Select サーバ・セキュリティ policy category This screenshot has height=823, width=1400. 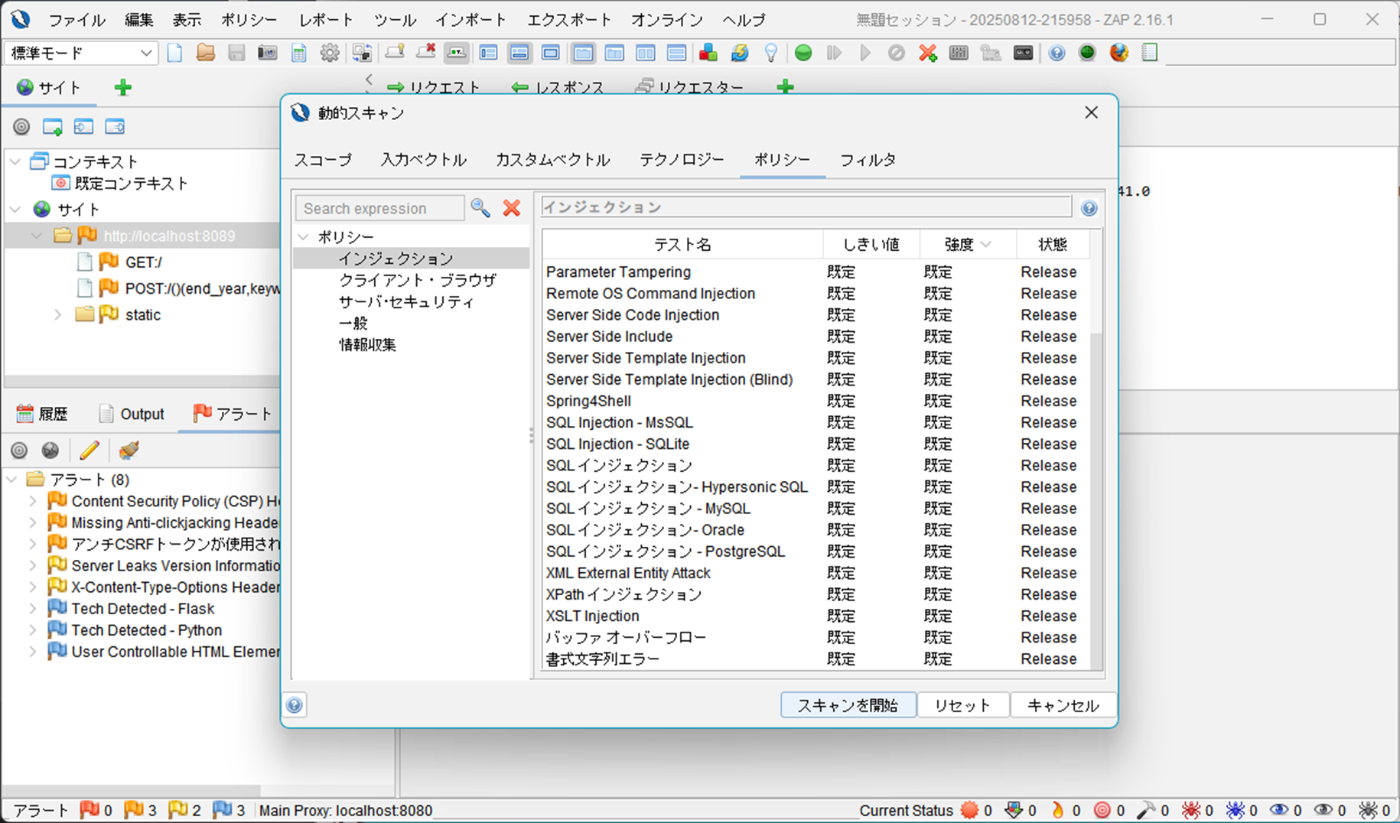point(406,302)
